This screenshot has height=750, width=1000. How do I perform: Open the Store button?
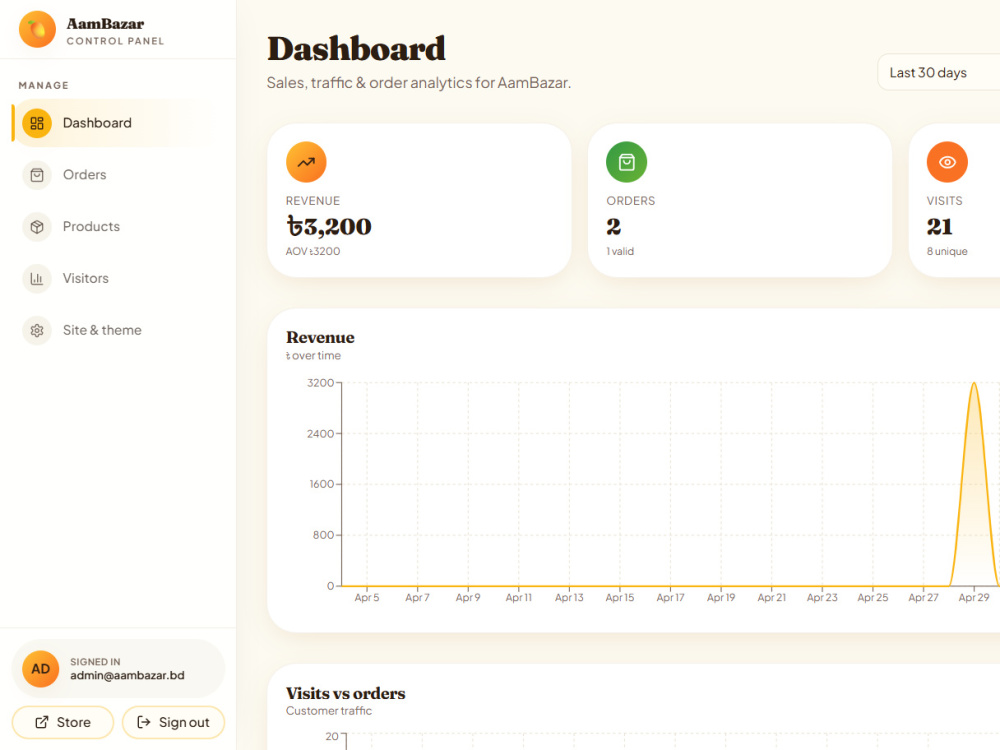point(62,723)
